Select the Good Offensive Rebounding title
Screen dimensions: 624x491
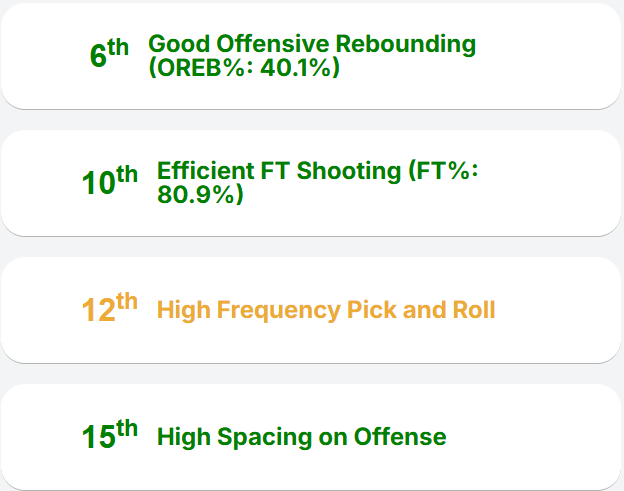pyautogui.click(x=312, y=44)
